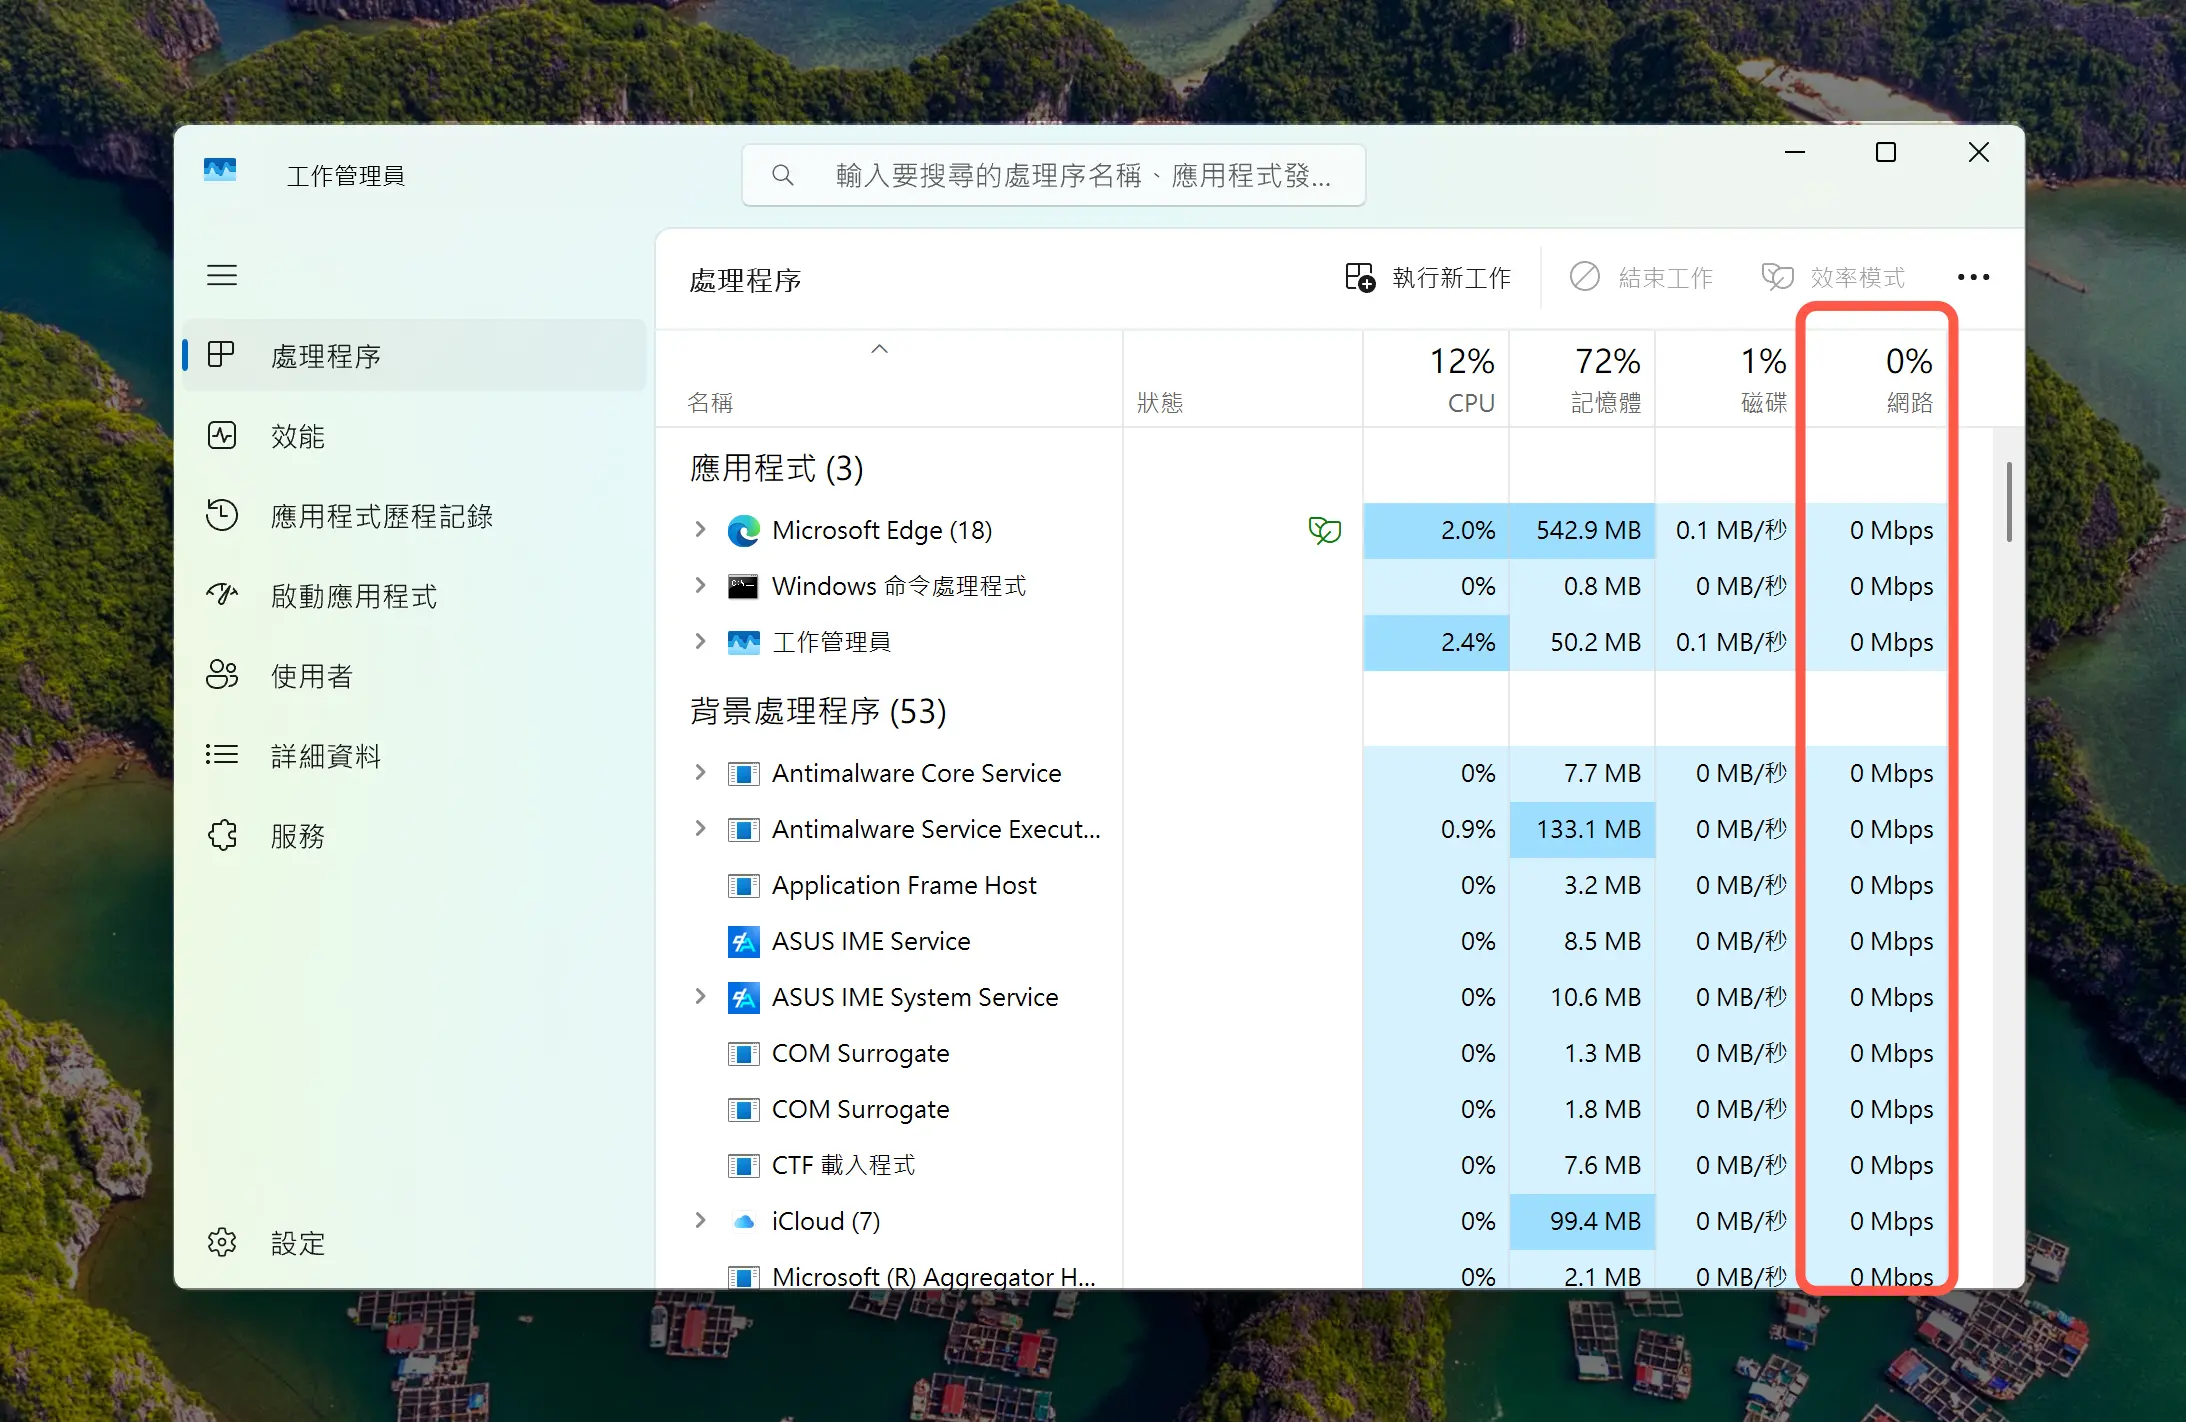
Task: Sort by 名稱 column header
Action: point(889,380)
